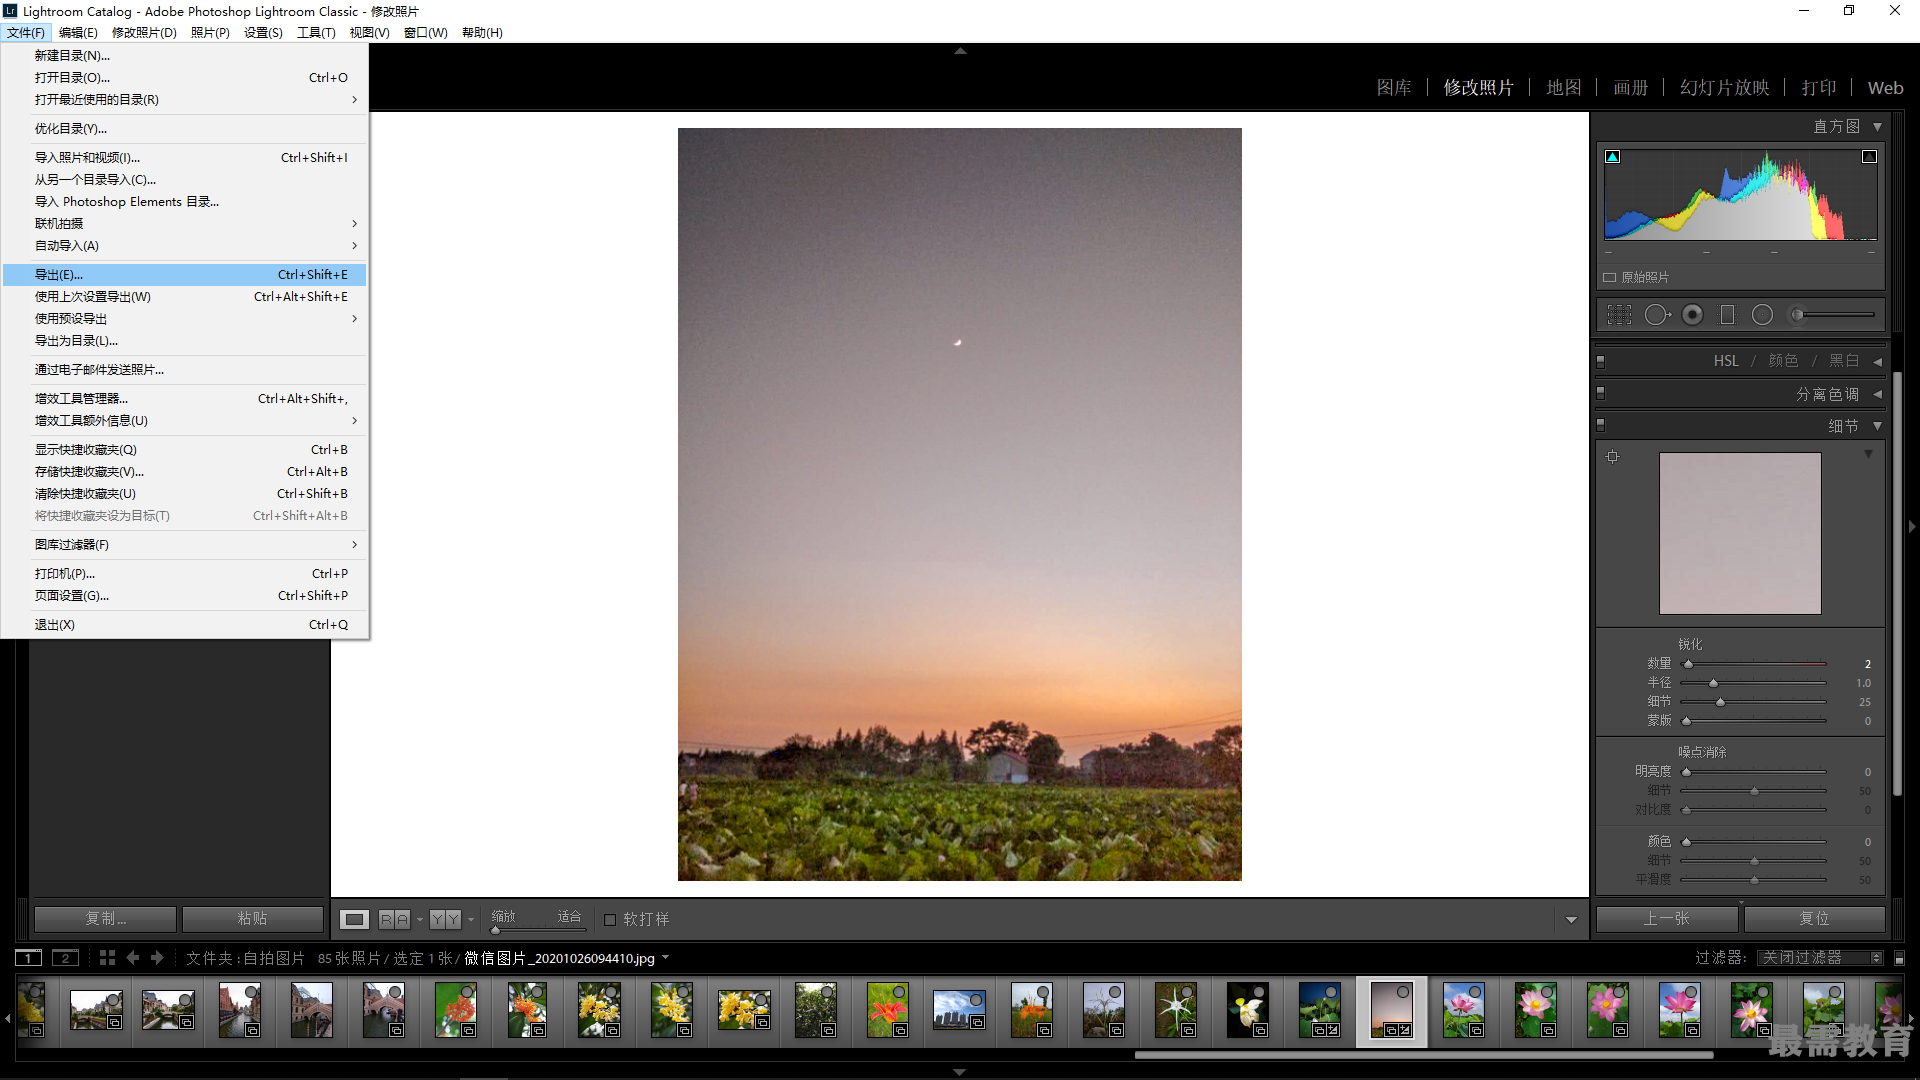The height and width of the screenshot is (1080, 1920).
Task: Select the spot removal tool
Action: point(1657,315)
